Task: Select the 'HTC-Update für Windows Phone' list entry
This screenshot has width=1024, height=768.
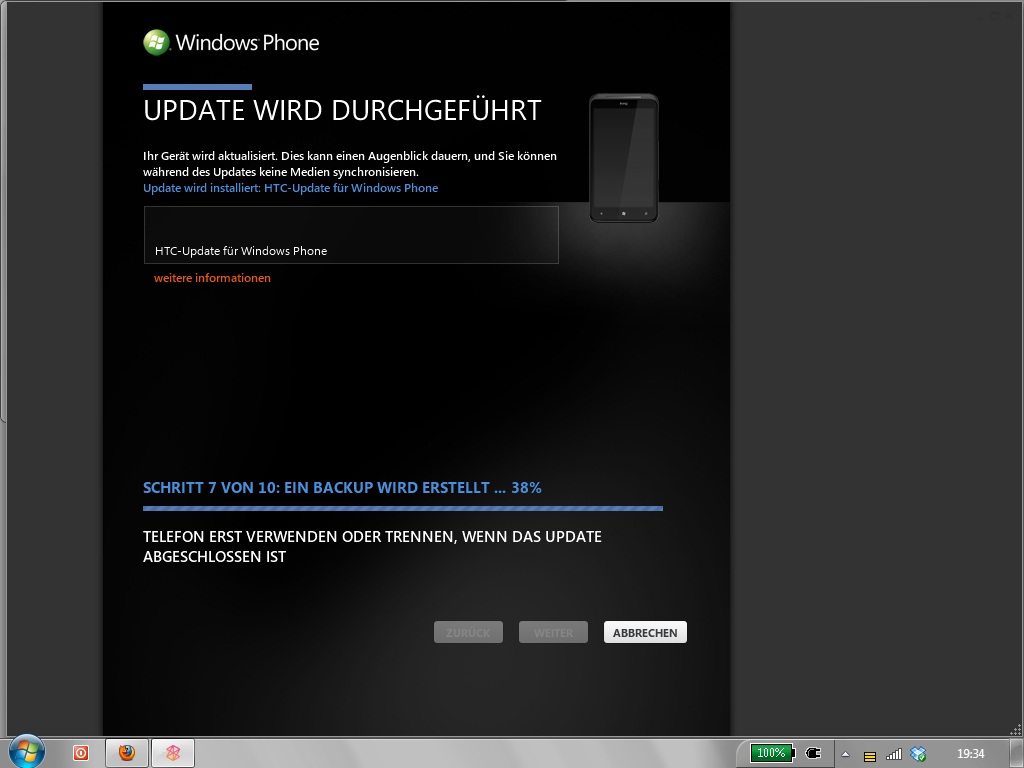Action: (x=351, y=235)
